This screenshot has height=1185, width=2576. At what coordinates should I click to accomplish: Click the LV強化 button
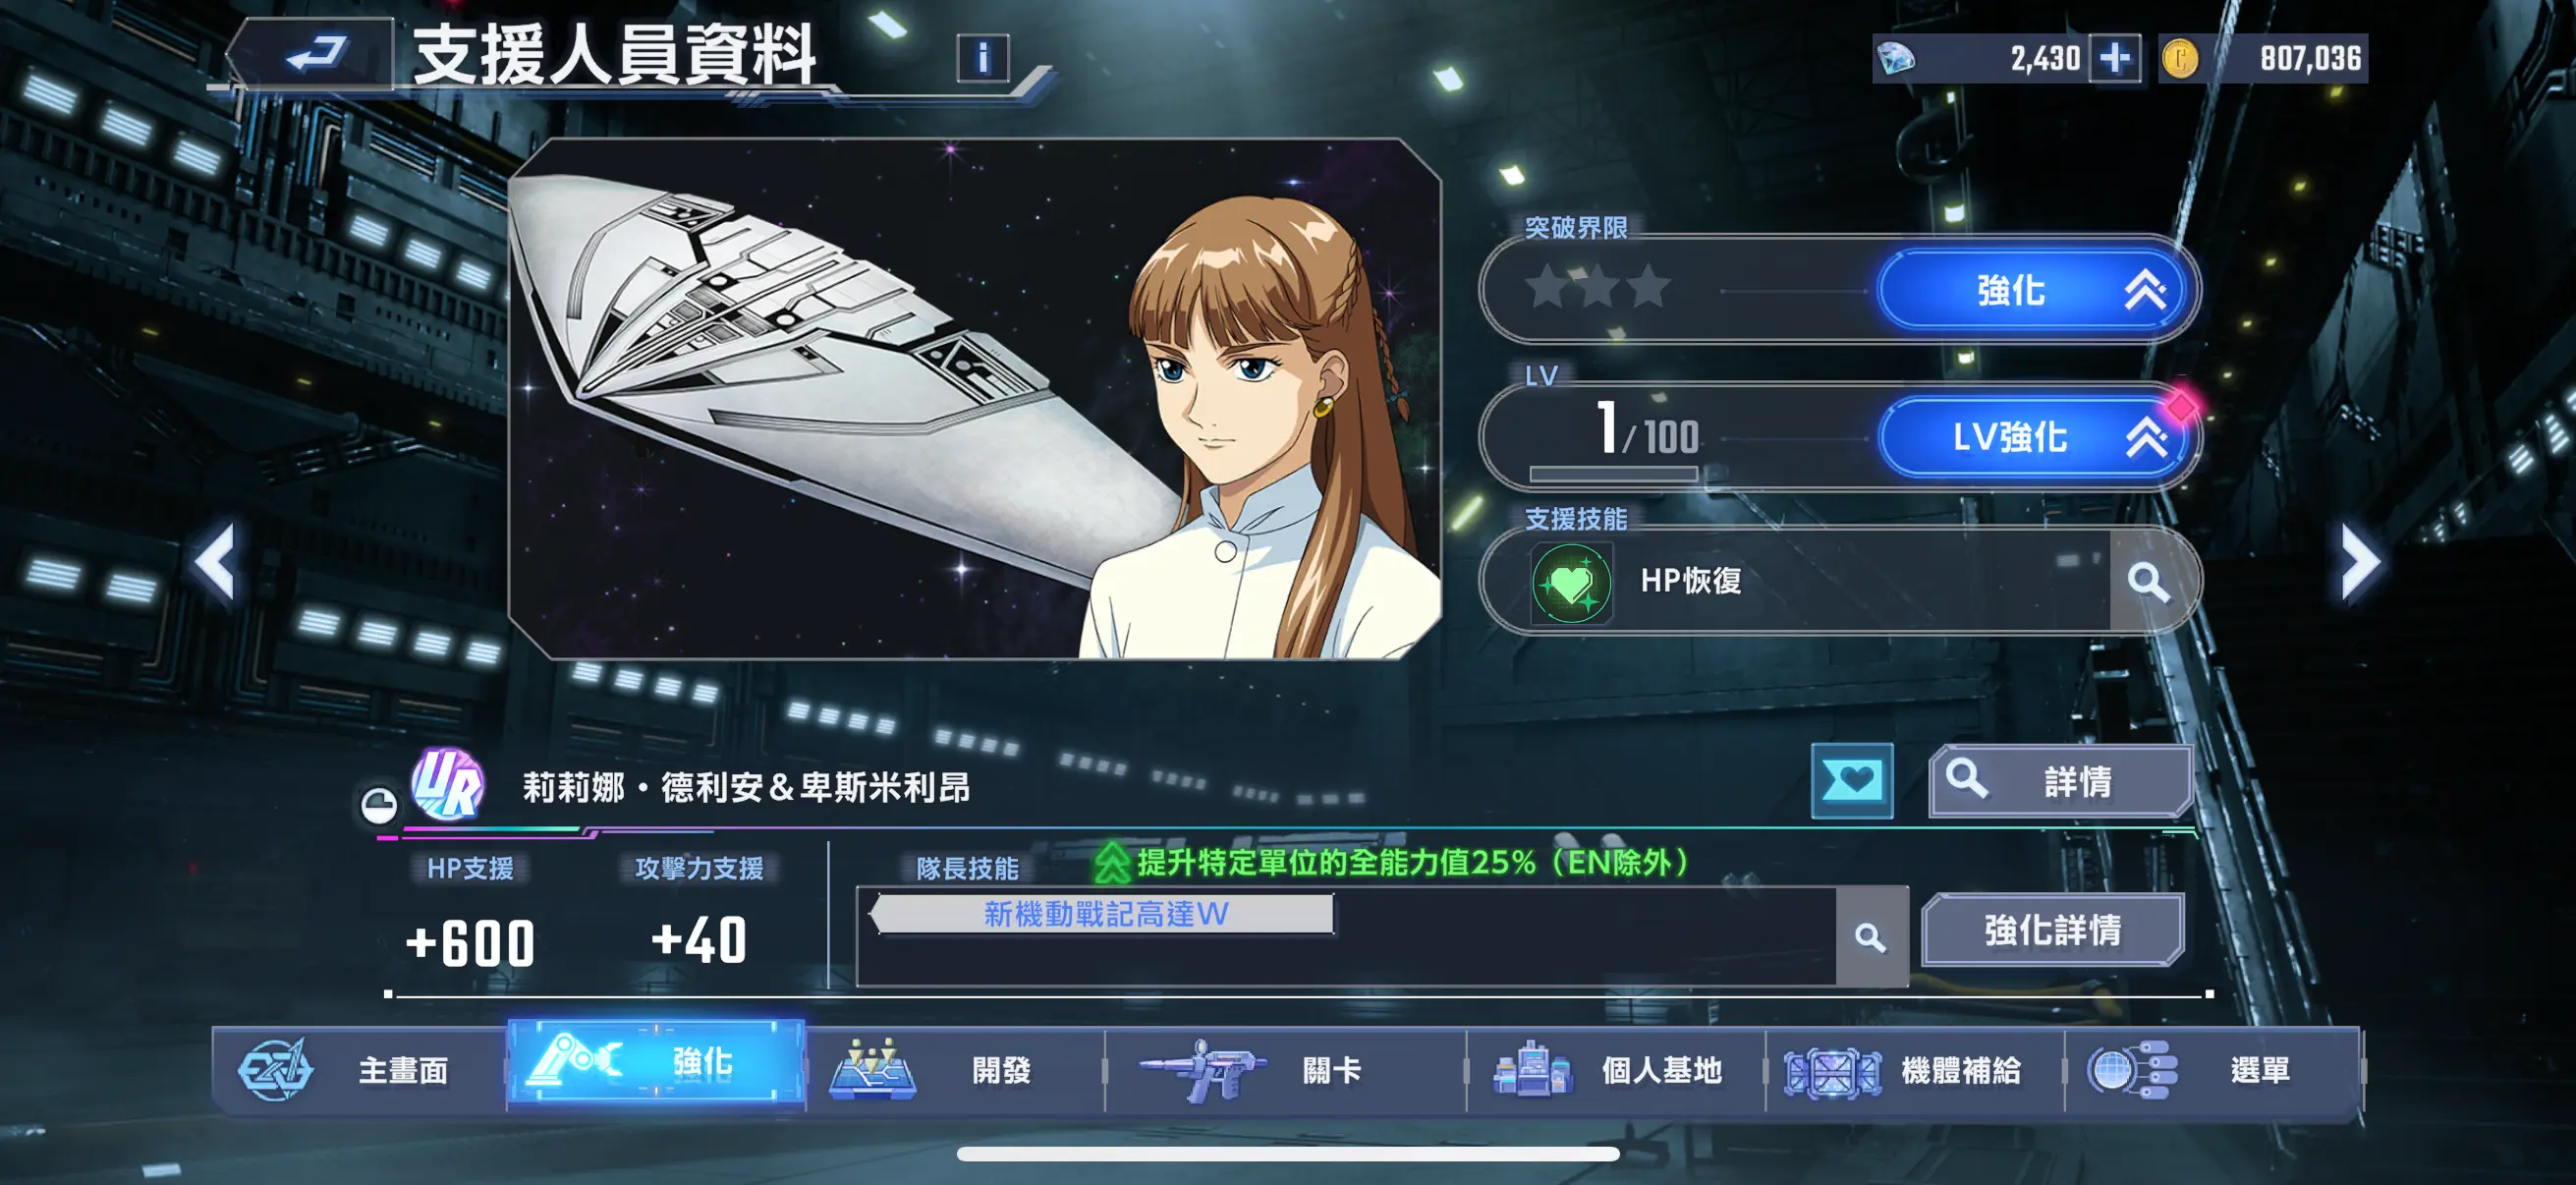tap(2036, 437)
